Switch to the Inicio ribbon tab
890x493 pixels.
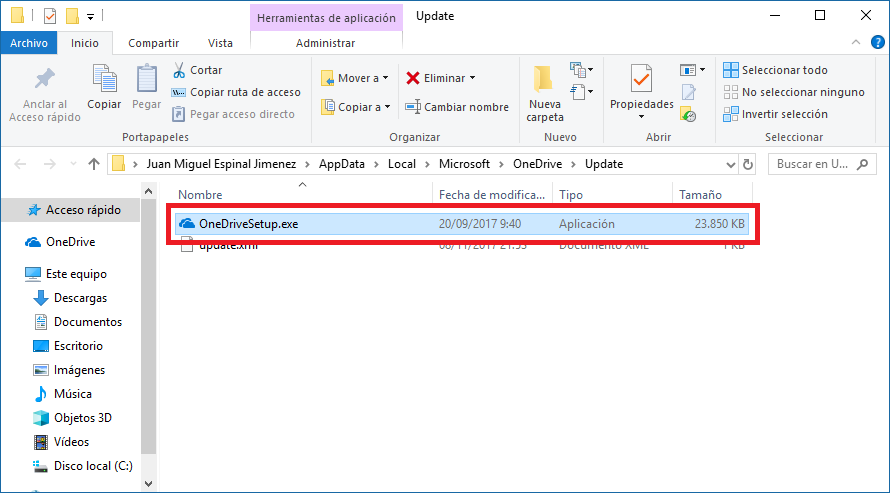tap(85, 43)
